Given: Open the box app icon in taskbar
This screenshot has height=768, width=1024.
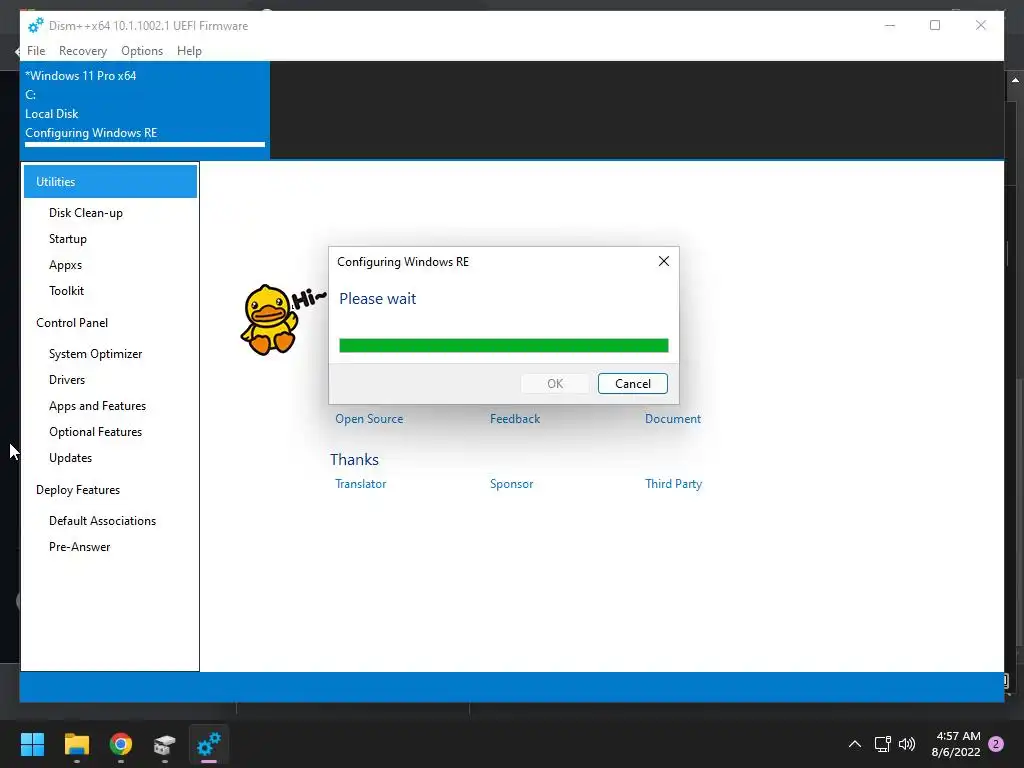Looking at the screenshot, I should point(165,744).
